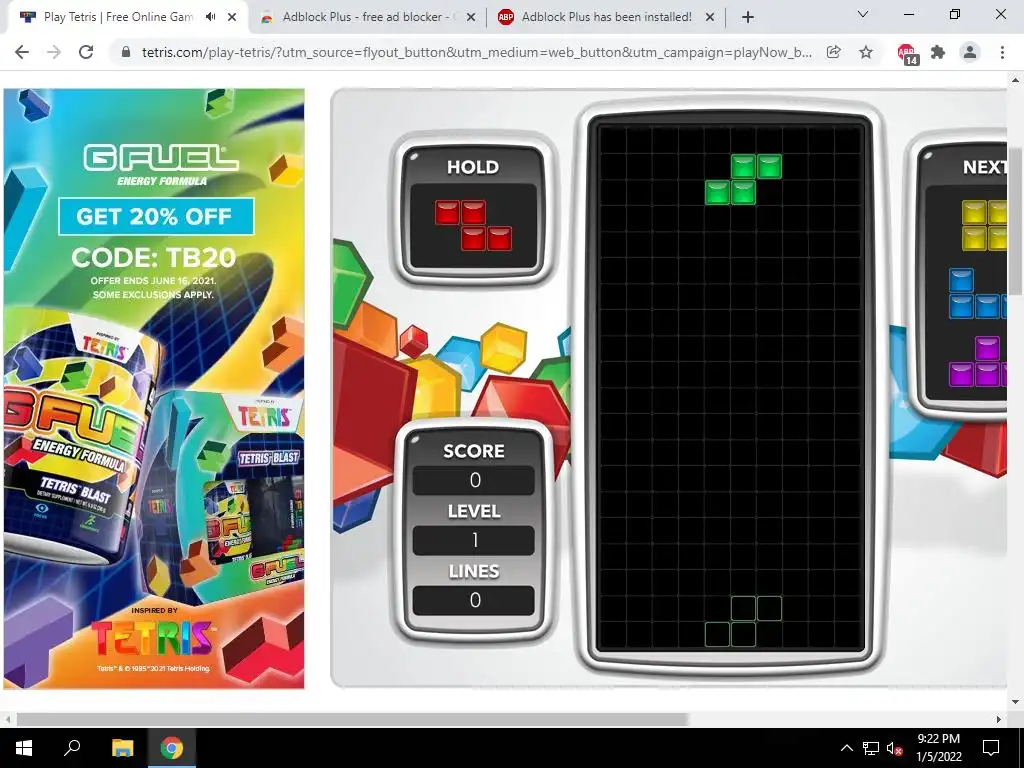Open the Chrome profile avatar
This screenshot has width=1024, height=768.
tap(970, 52)
